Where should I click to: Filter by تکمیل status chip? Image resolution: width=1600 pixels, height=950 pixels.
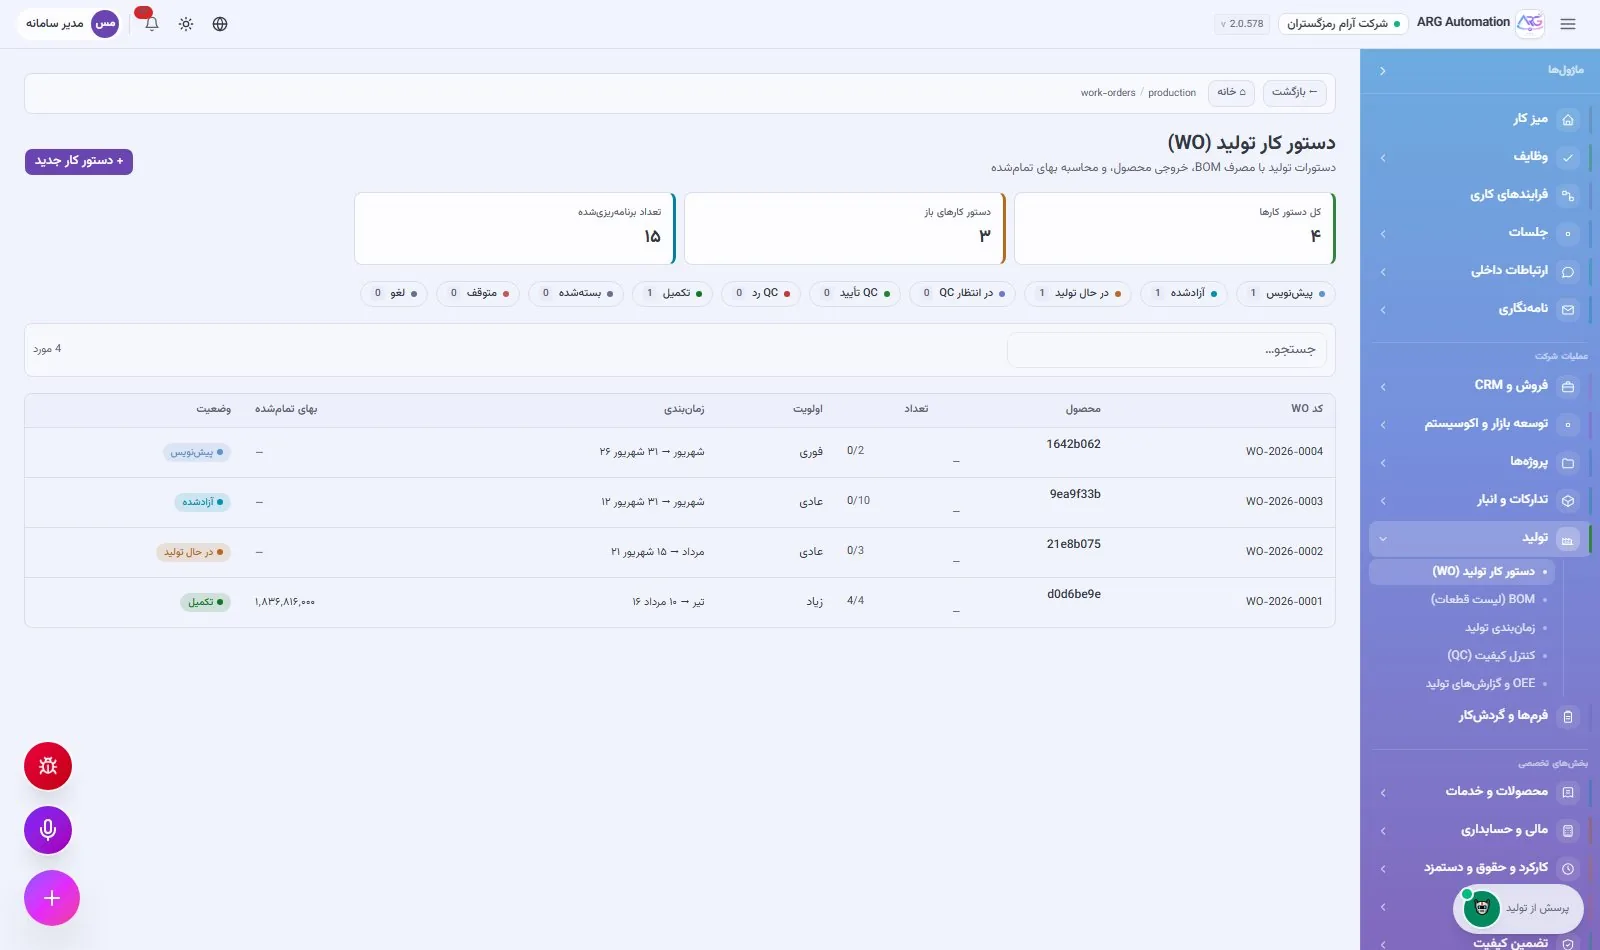click(x=672, y=293)
